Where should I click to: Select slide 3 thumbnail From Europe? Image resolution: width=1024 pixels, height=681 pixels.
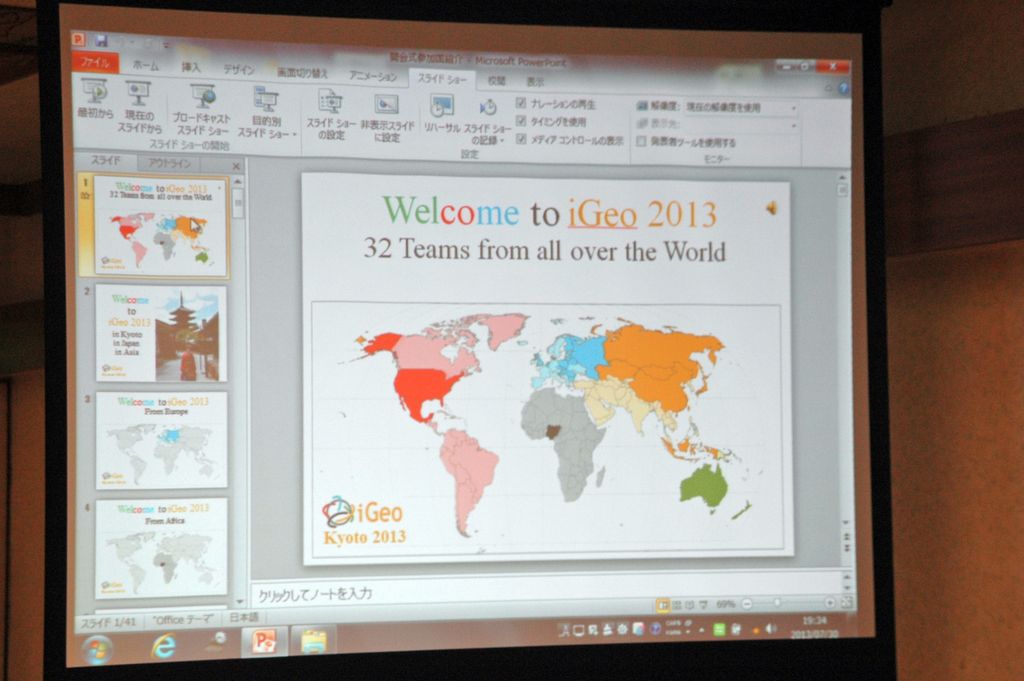[161, 439]
